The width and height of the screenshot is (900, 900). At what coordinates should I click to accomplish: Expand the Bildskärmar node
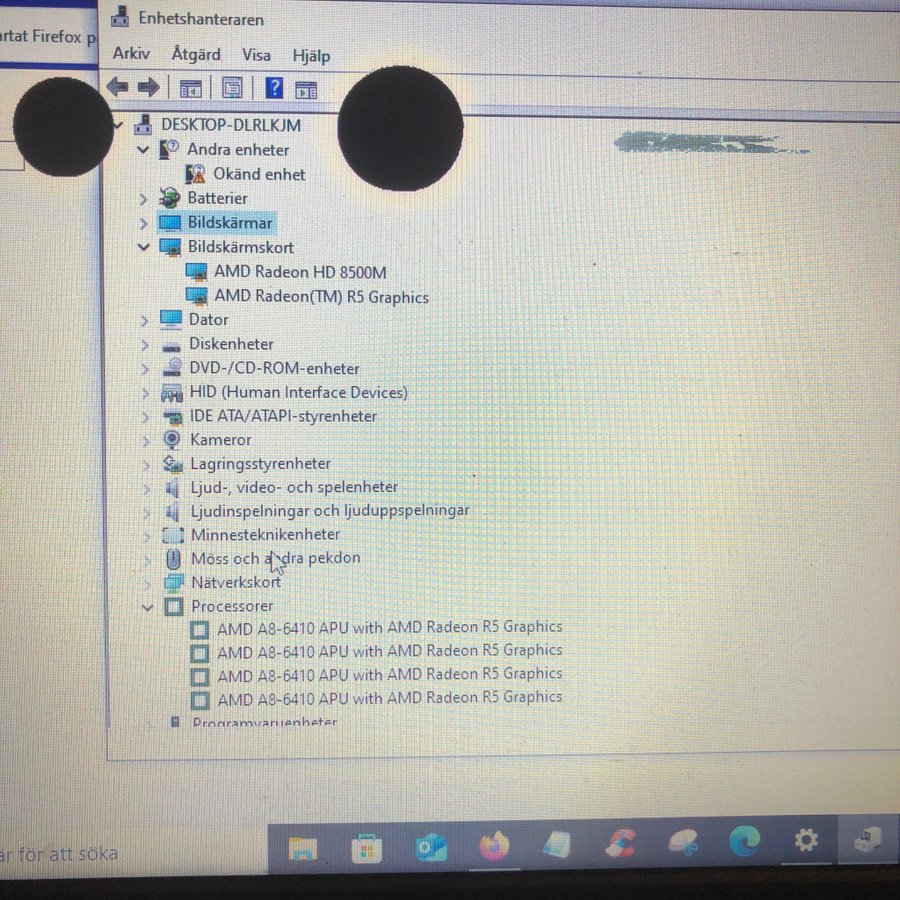tap(143, 223)
